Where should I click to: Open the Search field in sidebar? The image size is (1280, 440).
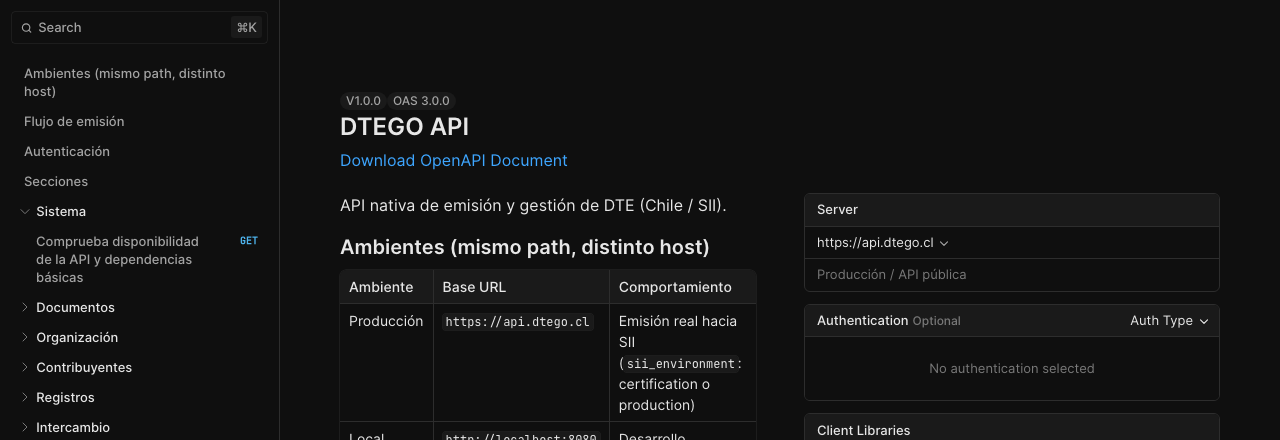coord(139,28)
